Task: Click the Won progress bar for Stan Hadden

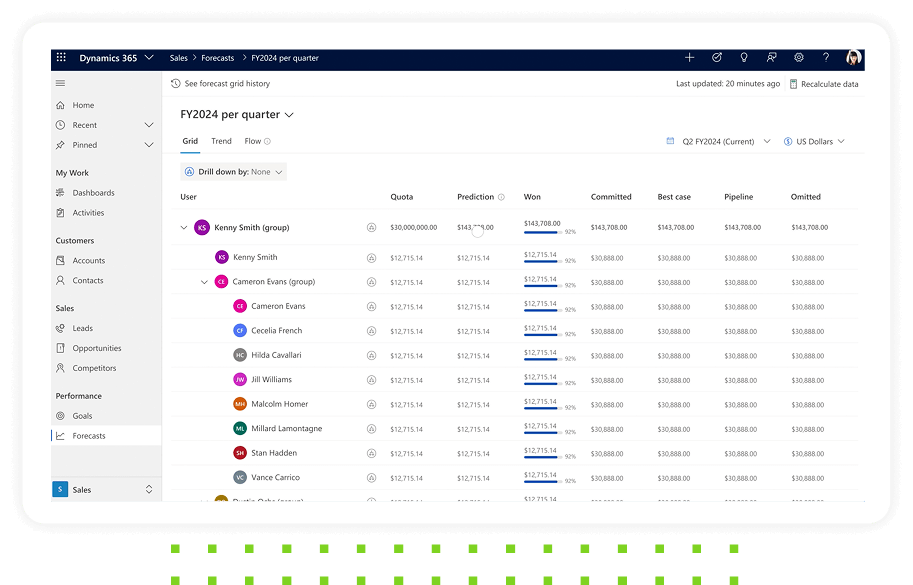Action: (541, 458)
